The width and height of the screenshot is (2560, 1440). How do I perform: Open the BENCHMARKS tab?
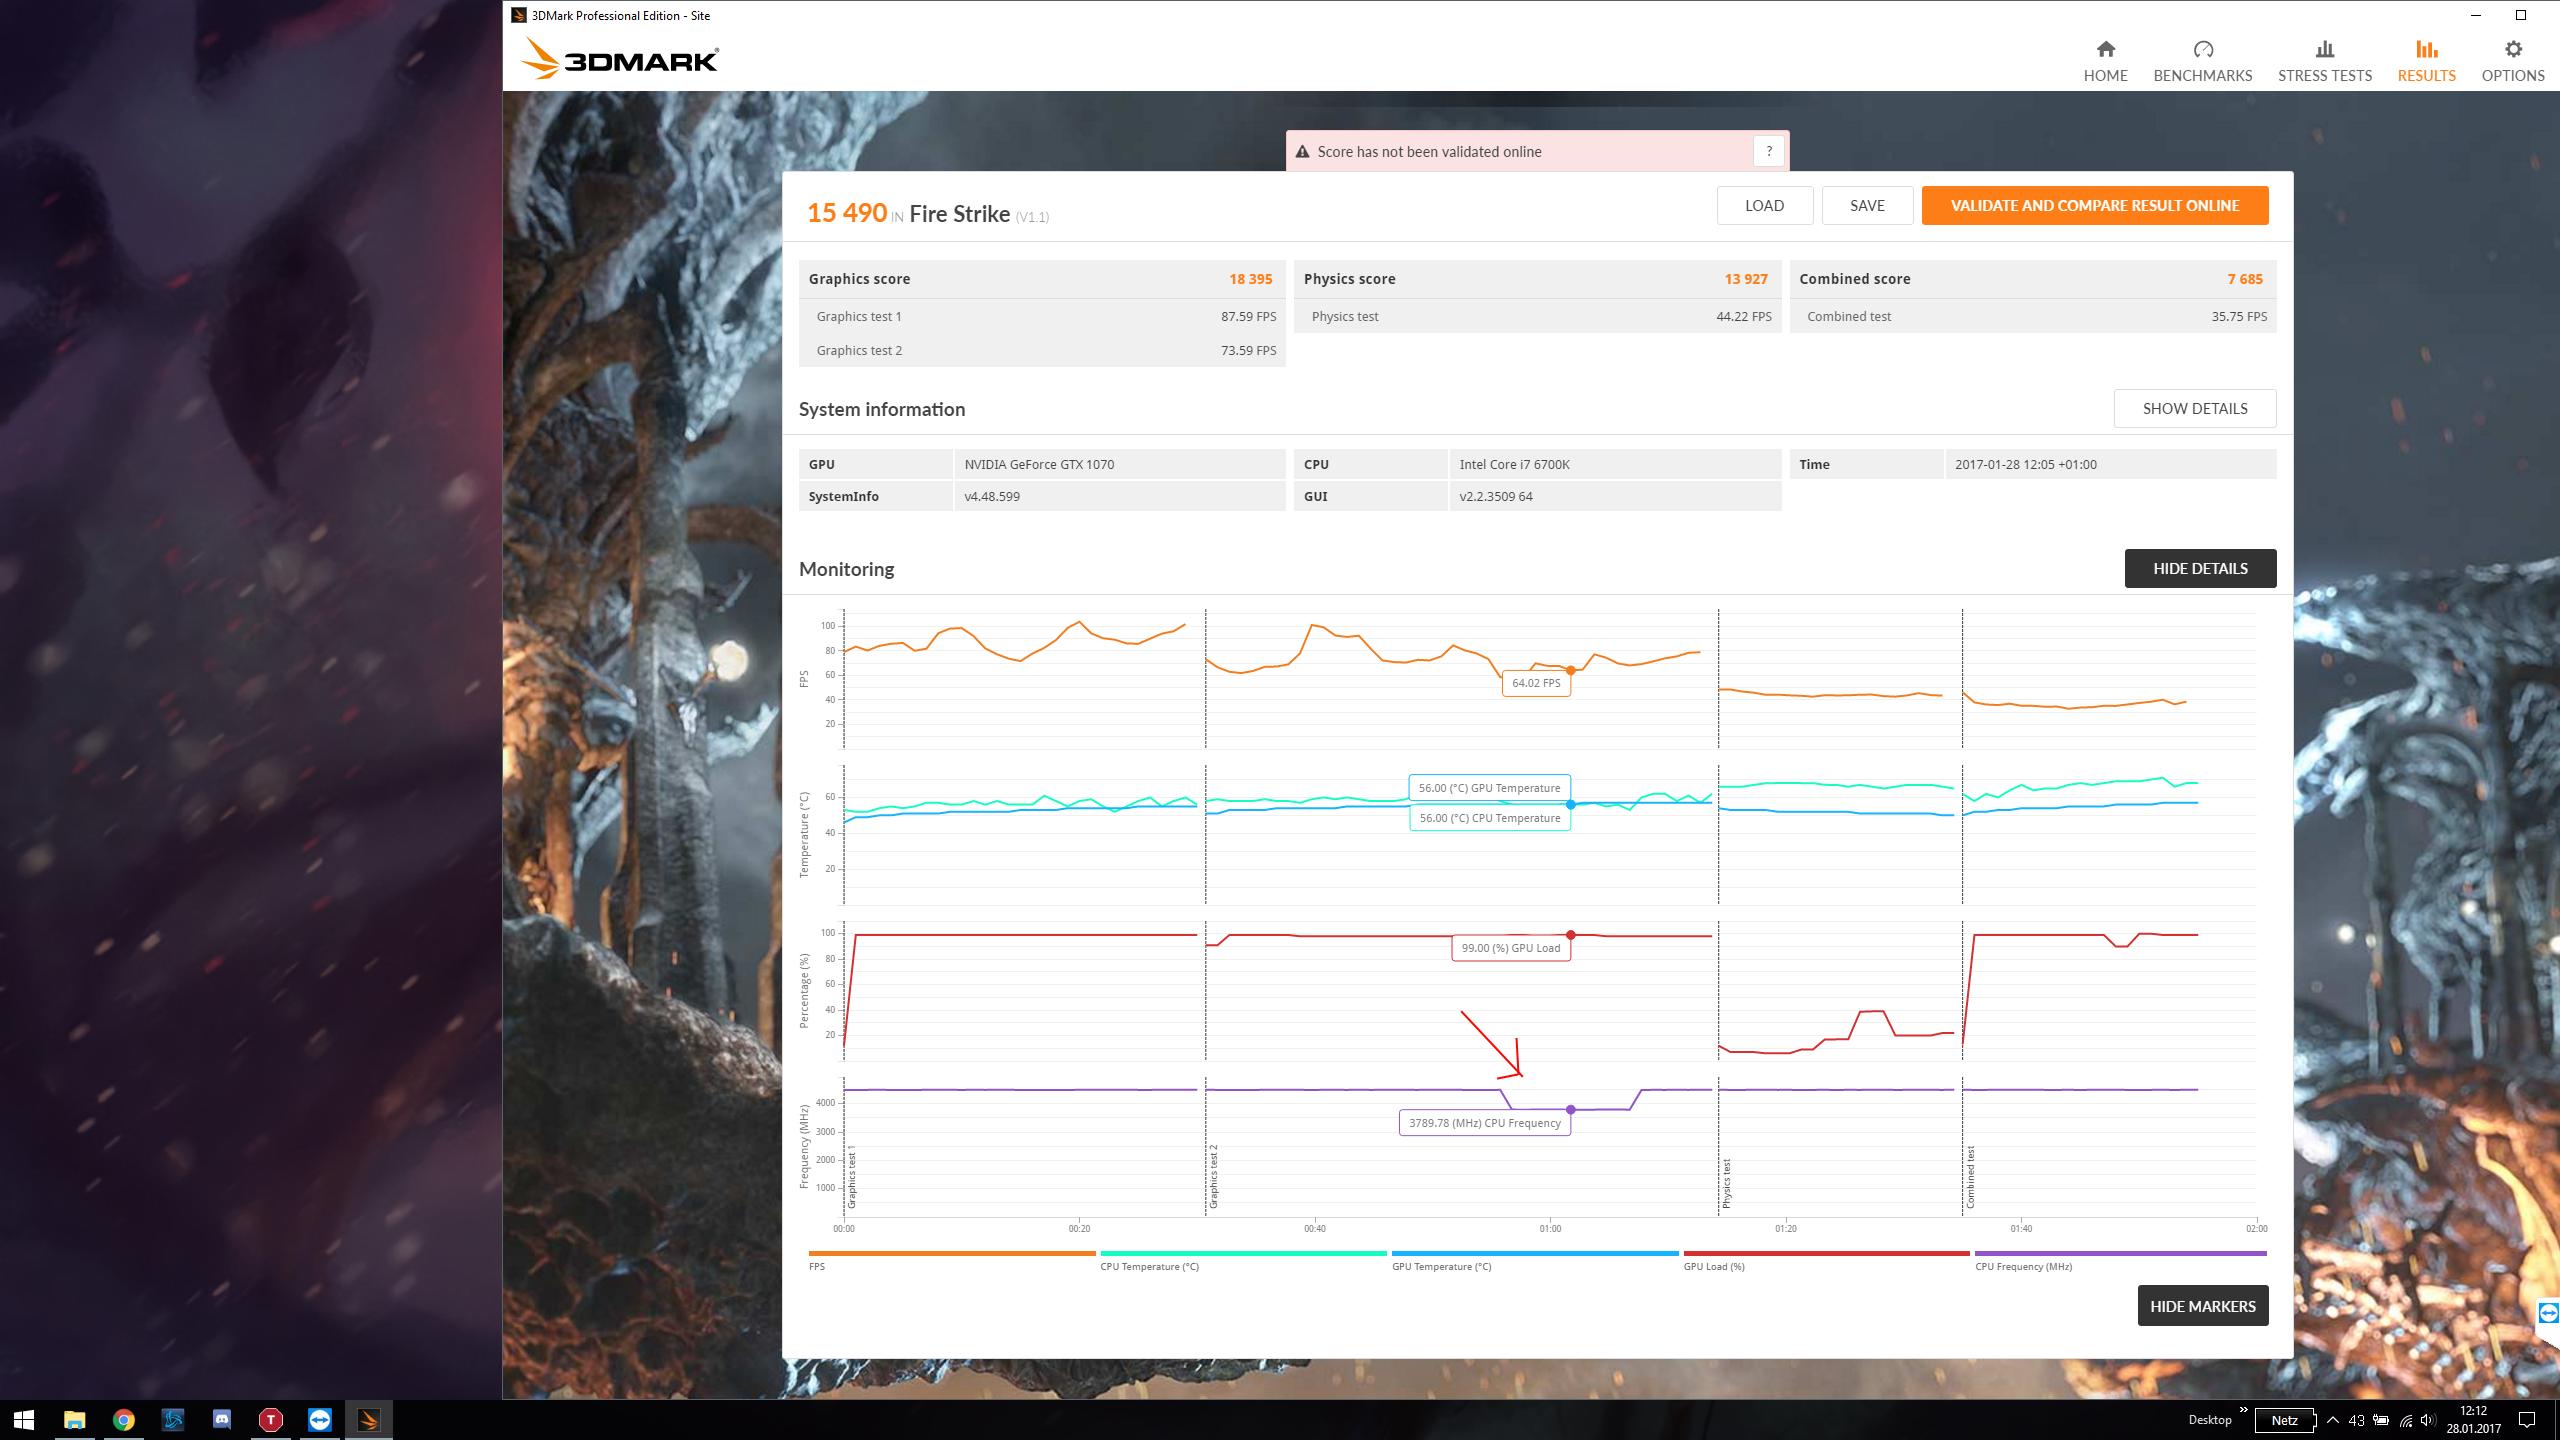tap(2202, 61)
